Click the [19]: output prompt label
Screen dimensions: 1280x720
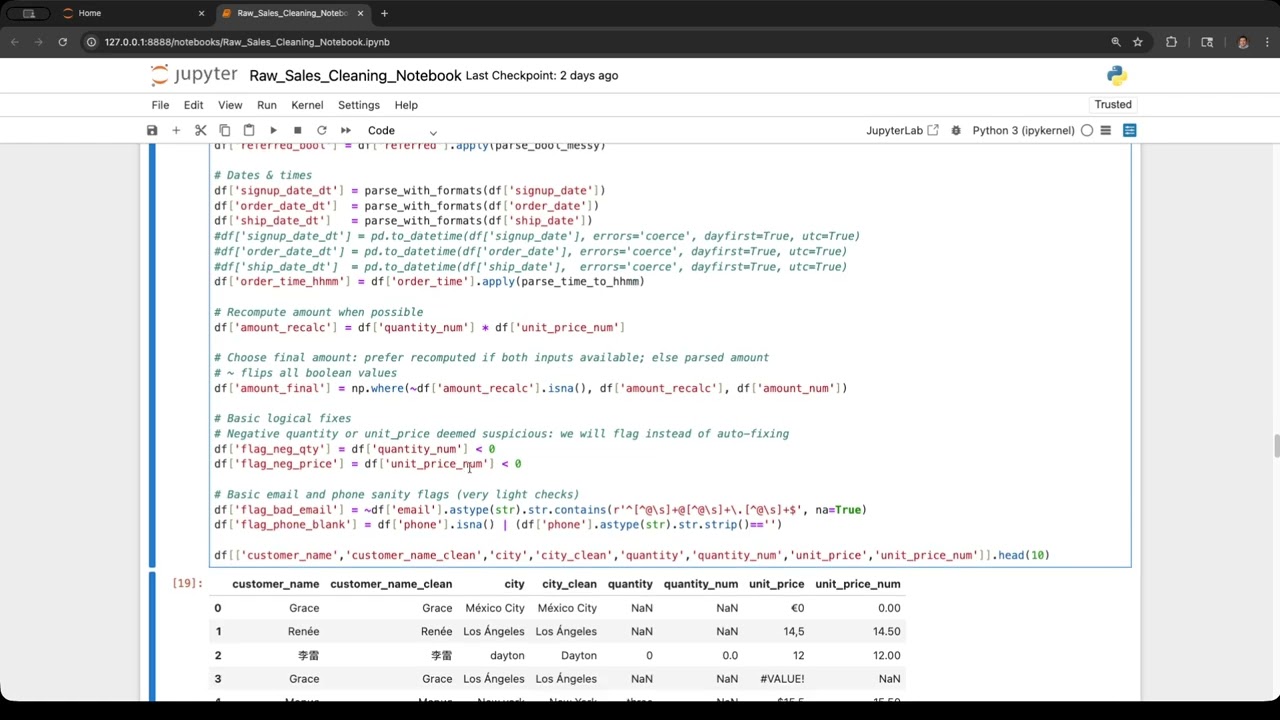(x=187, y=582)
